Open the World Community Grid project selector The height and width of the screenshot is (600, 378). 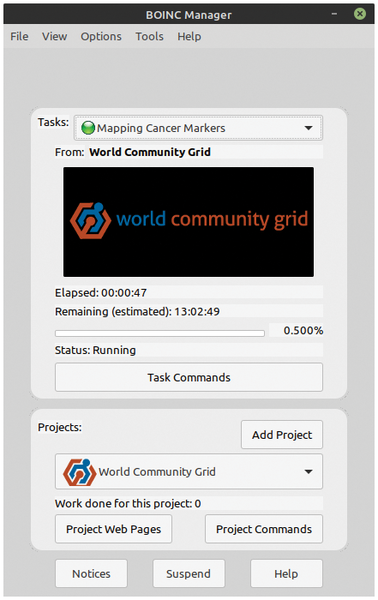tap(189, 472)
